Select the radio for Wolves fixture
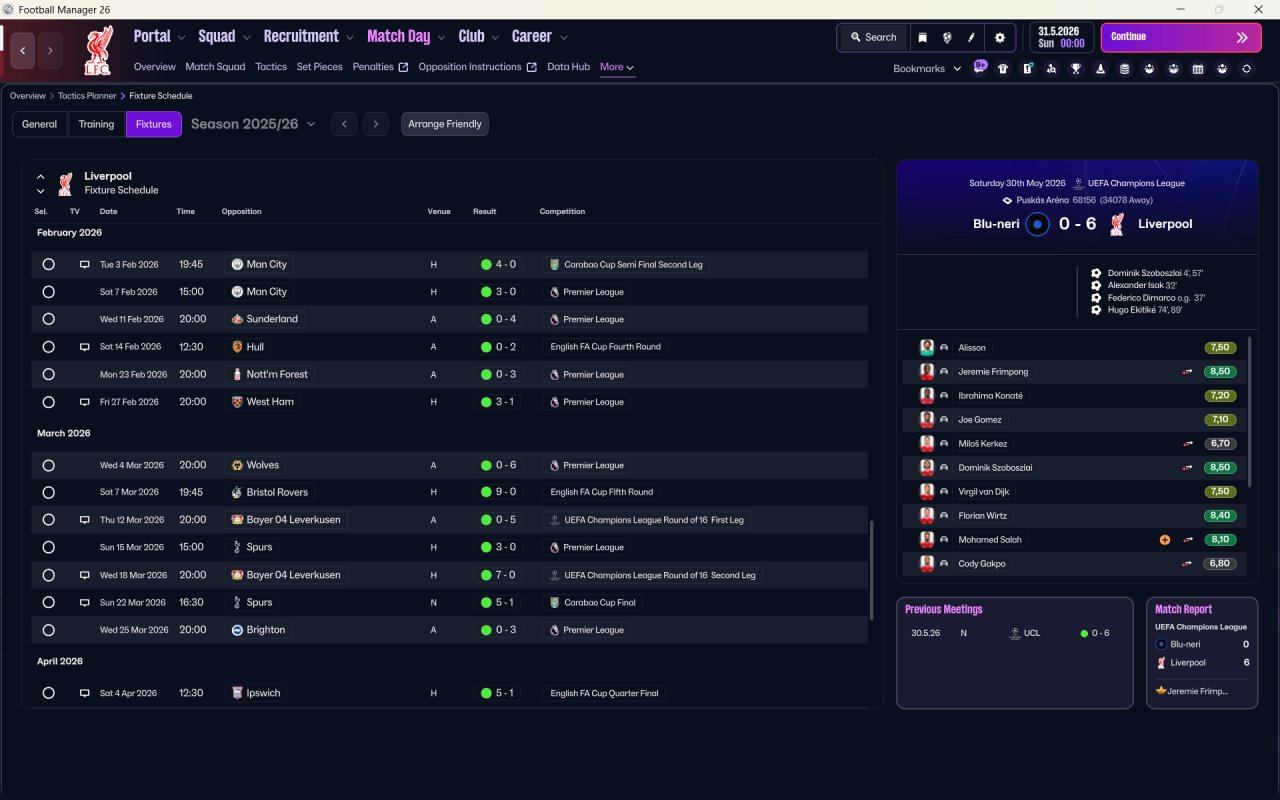Image resolution: width=1280 pixels, height=800 pixels. [48, 466]
